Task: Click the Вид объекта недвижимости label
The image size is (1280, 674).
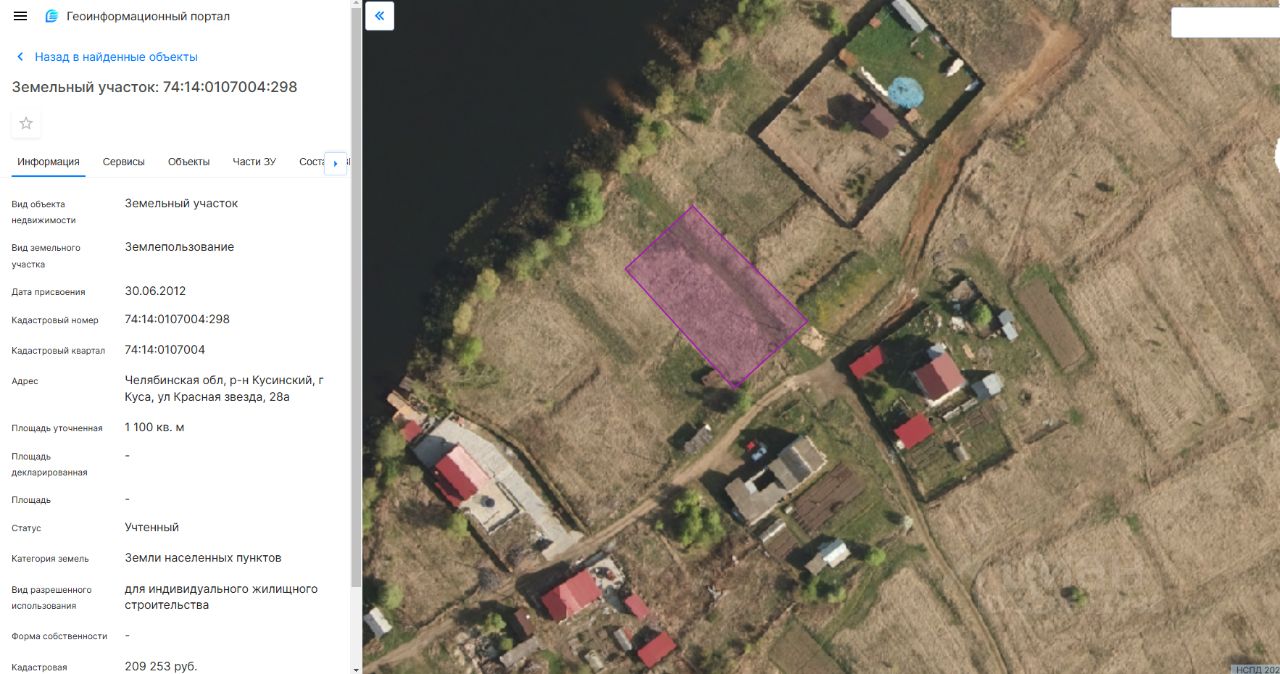Action: click(x=44, y=212)
